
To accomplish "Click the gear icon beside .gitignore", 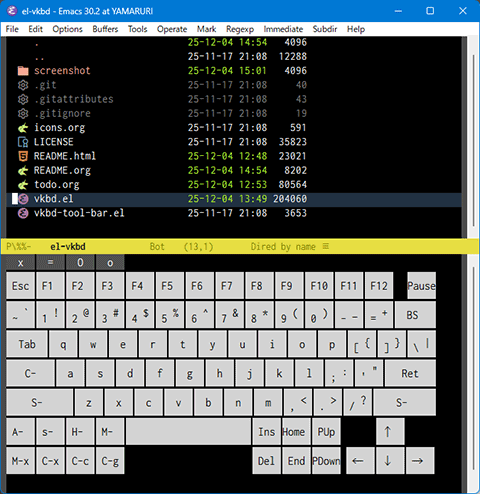I will pyautogui.click(x=23, y=114).
